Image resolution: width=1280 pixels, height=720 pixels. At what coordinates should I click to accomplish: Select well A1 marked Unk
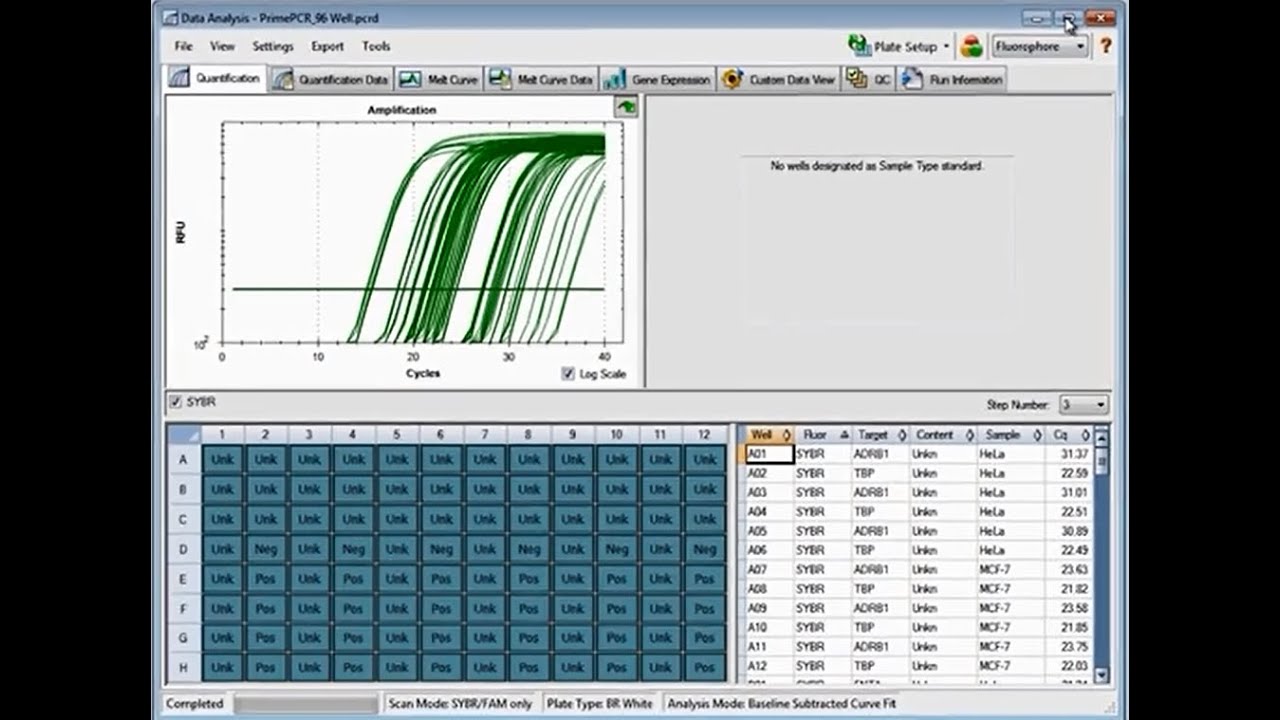tap(222, 460)
